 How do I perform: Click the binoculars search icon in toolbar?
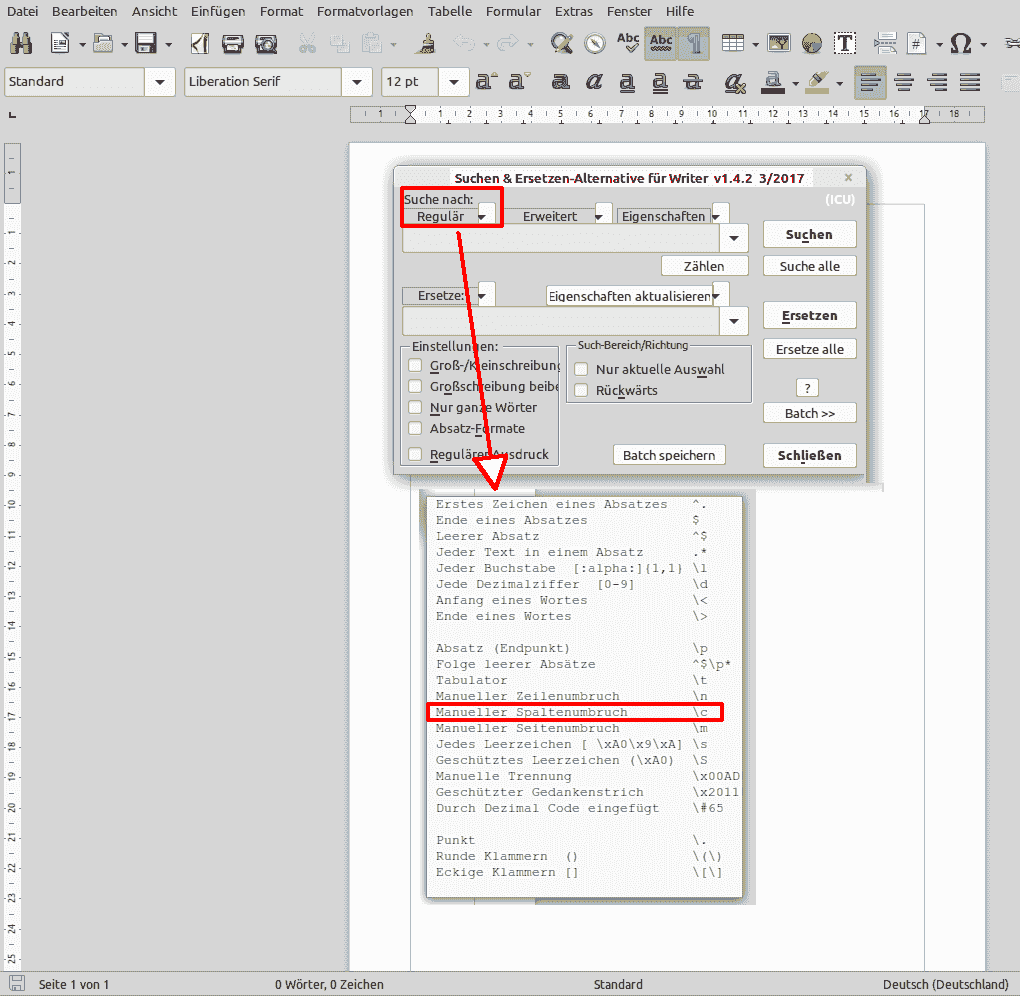pyautogui.click(x=21, y=44)
